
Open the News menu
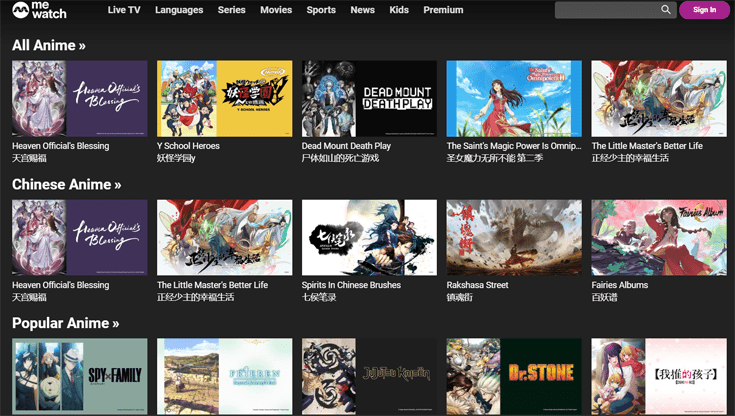pyautogui.click(x=362, y=10)
